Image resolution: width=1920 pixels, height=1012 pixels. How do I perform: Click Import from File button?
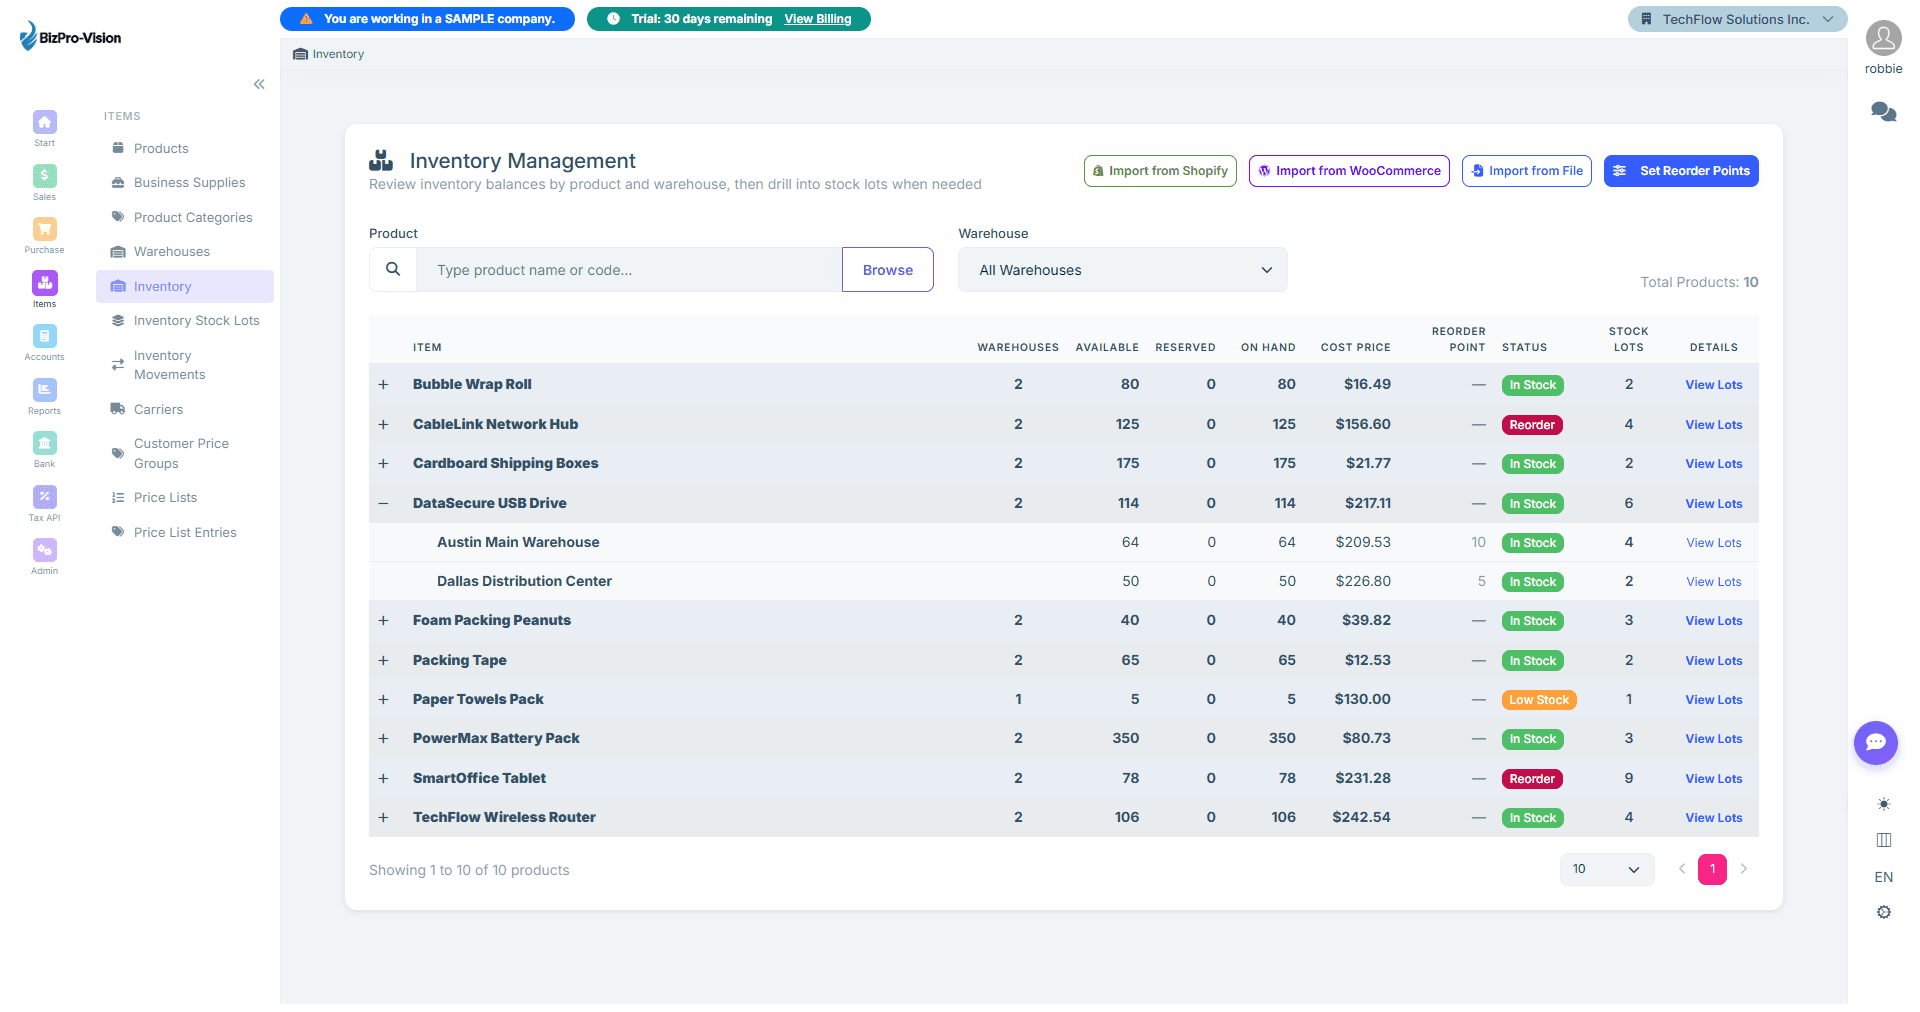tap(1526, 171)
